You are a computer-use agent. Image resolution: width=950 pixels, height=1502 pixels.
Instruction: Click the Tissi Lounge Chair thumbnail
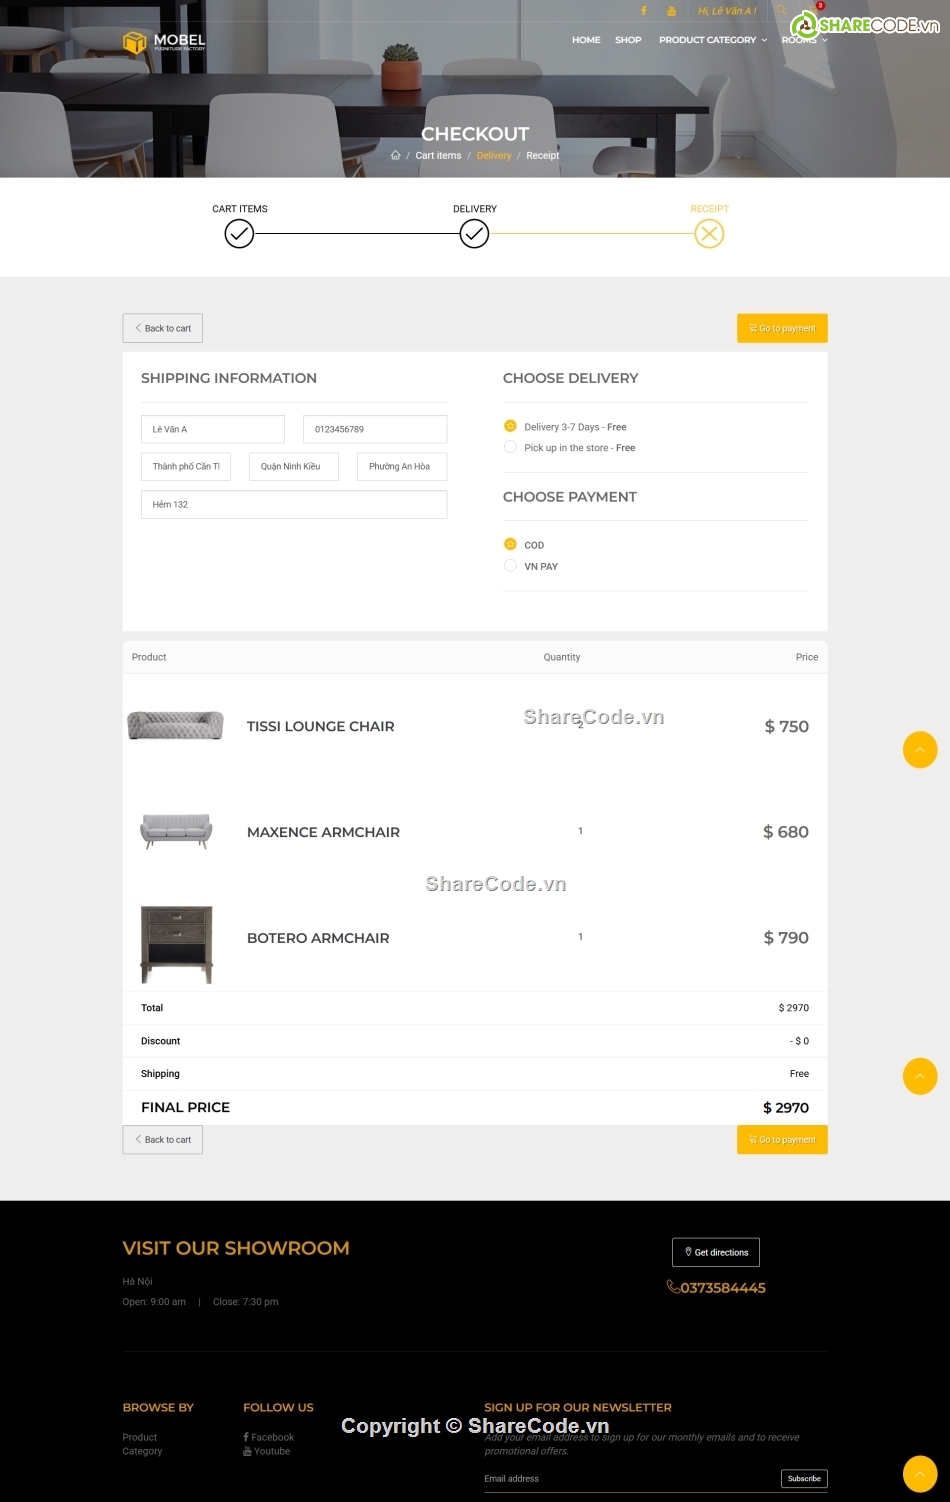click(175, 726)
